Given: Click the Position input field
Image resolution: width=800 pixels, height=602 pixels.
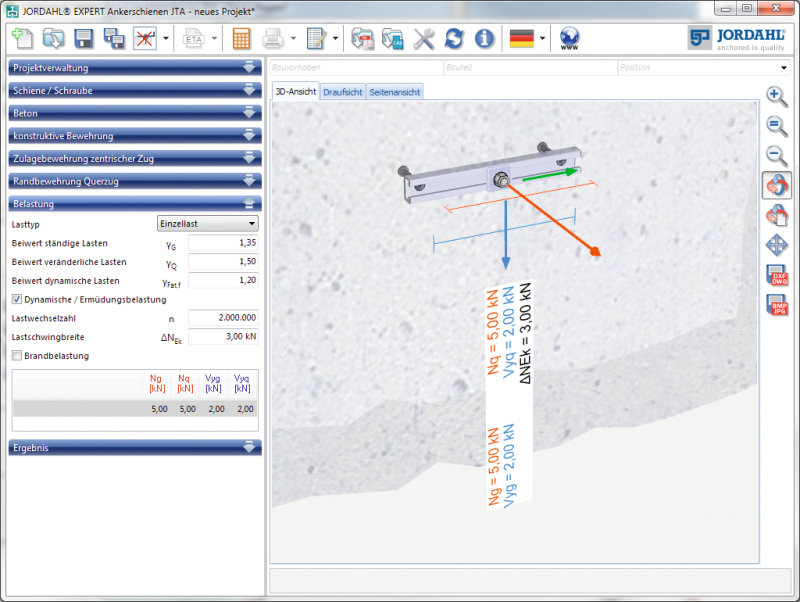Looking at the screenshot, I should (704, 67).
